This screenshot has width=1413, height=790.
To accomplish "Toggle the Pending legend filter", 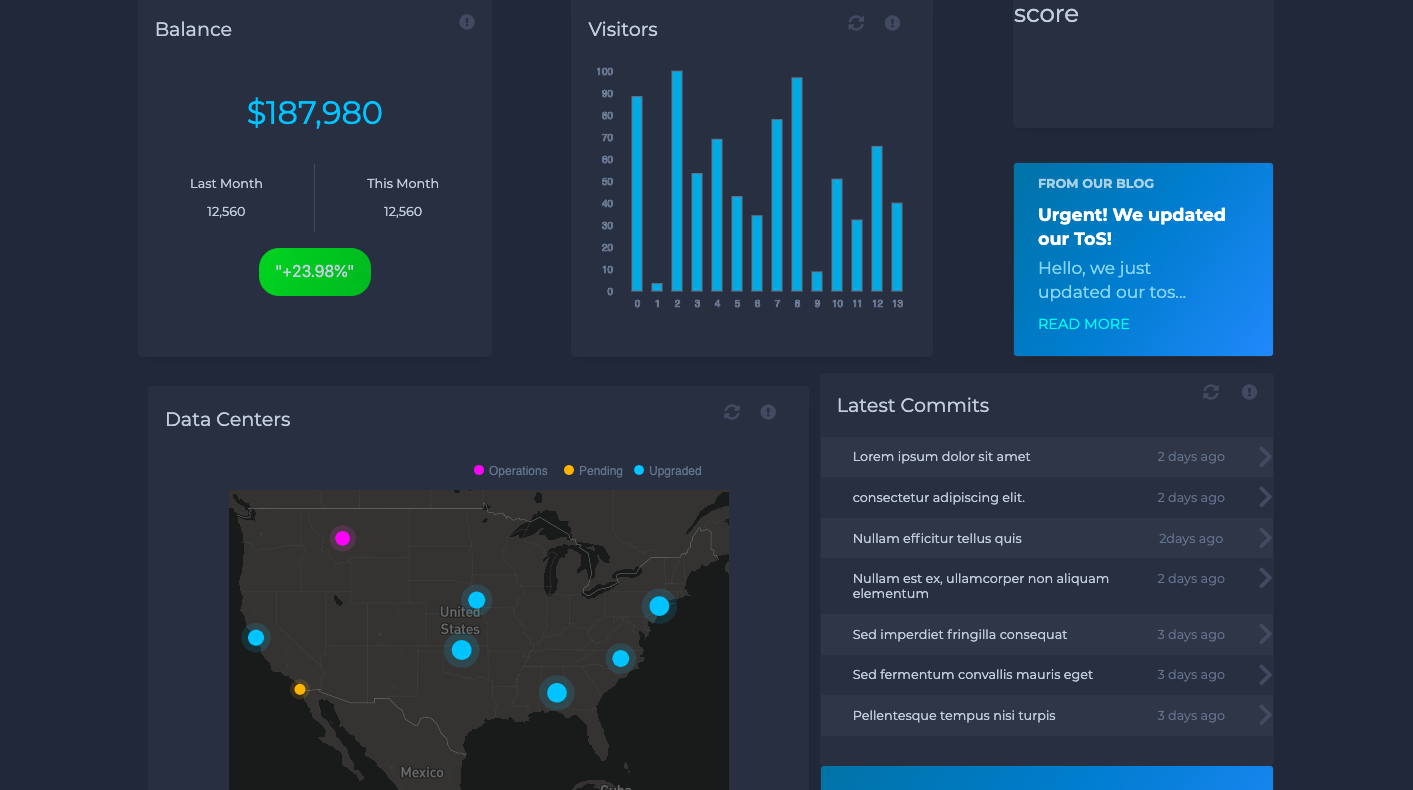I will [x=592, y=470].
